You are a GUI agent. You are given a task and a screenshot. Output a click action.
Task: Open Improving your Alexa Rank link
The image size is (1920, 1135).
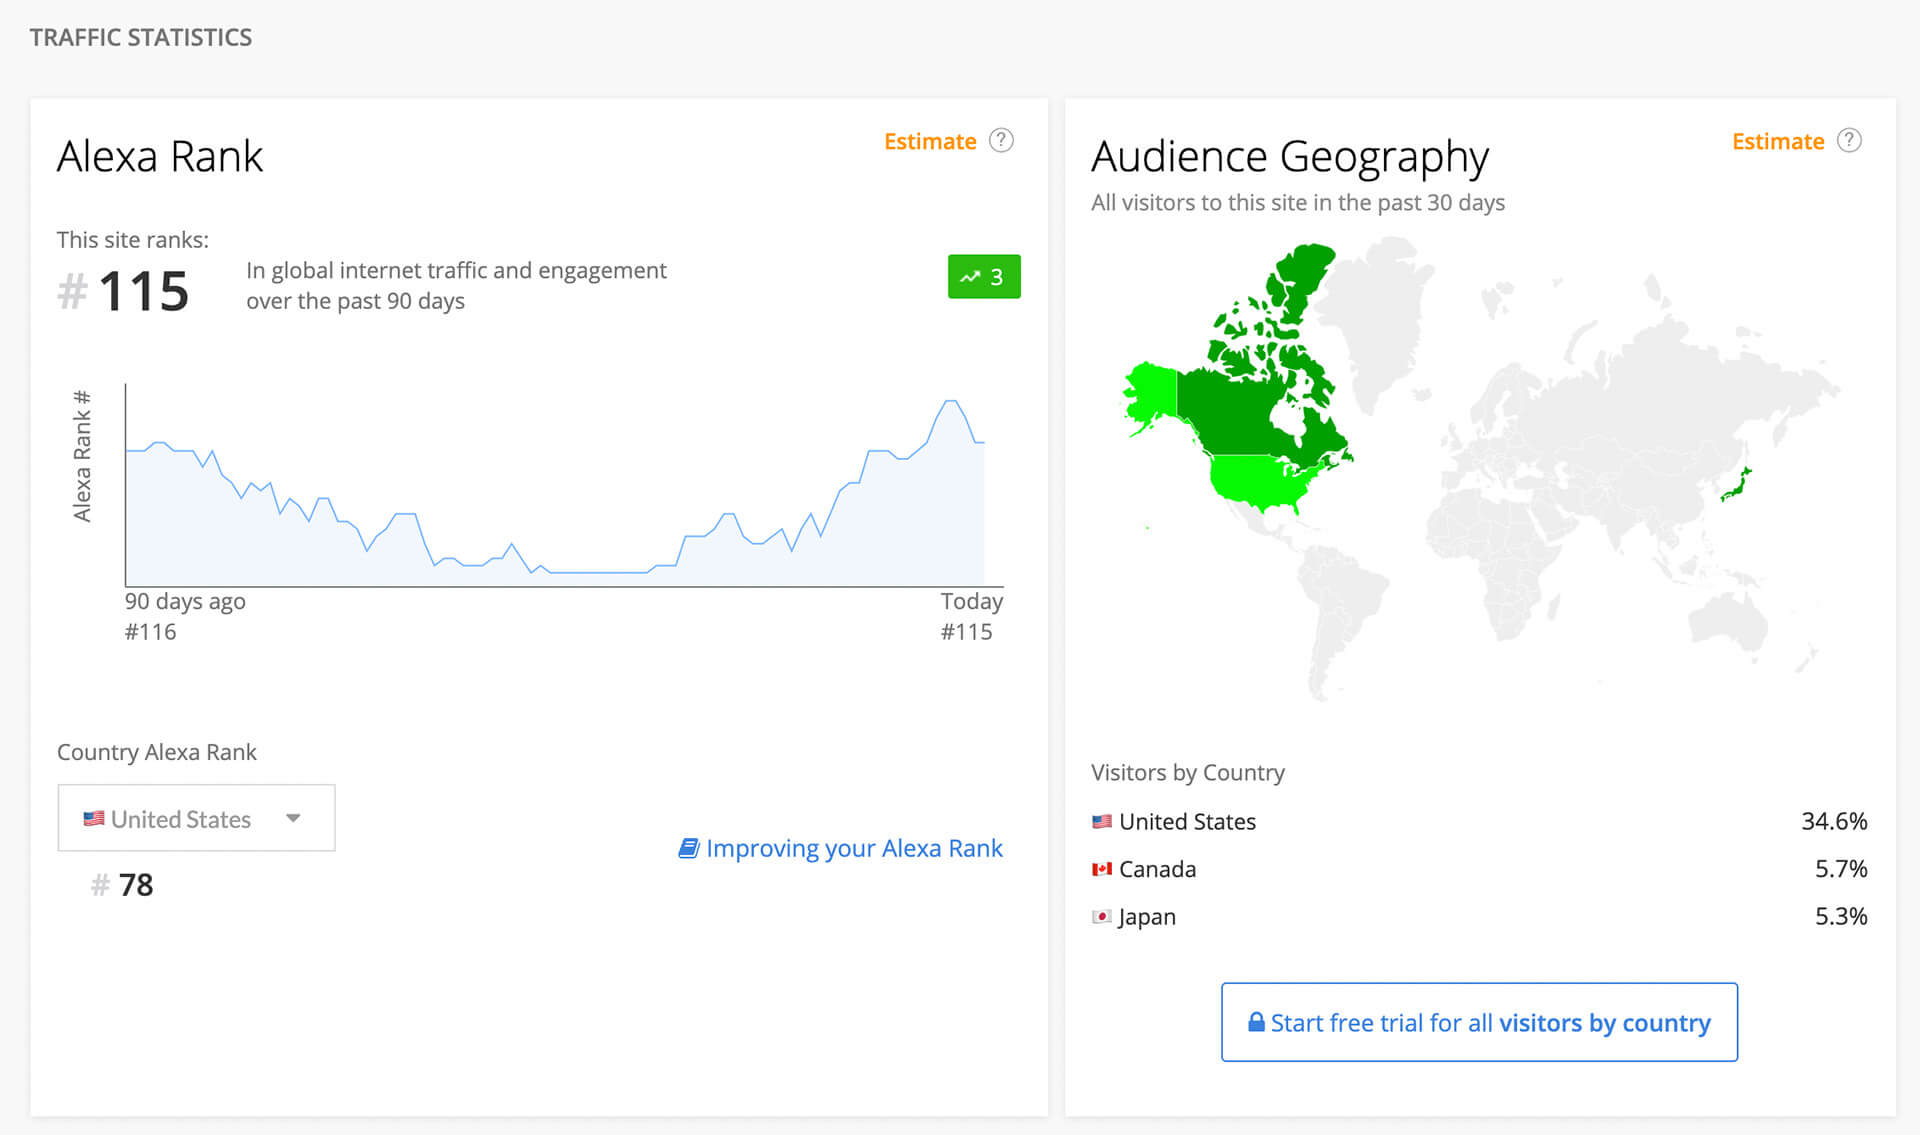click(853, 848)
